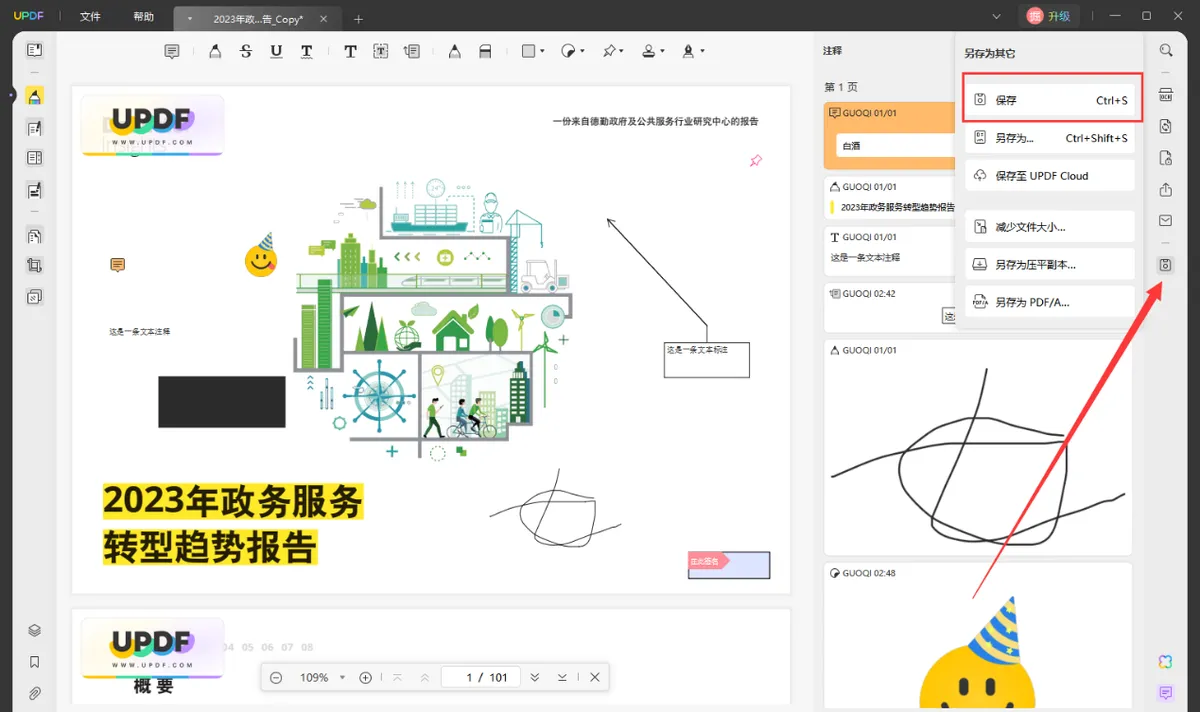Go to last page arrow
The width and height of the screenshot is (1200, 712).
(563, 678)
